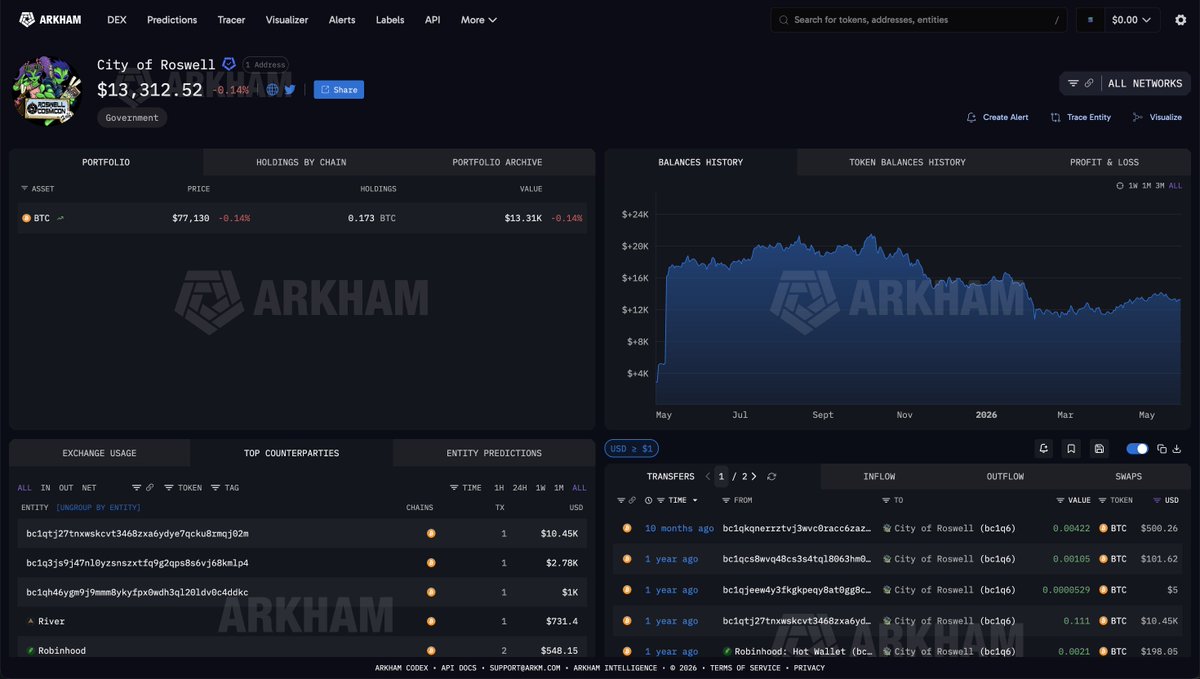Viewport: 1200px width, 679px height.
Task: Click the blue Share button
Action: 339,89
